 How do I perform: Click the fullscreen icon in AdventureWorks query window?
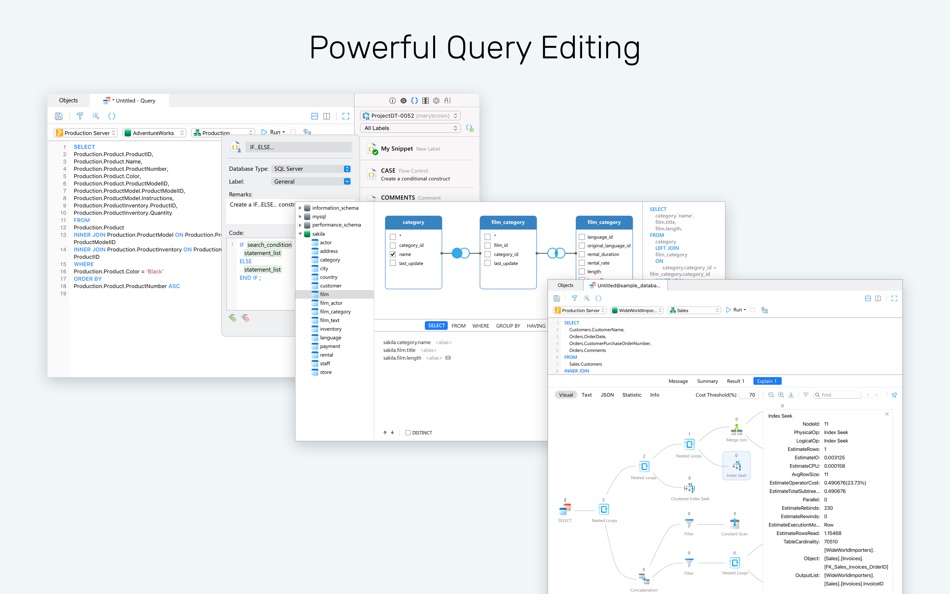click(x=345, y=116)
